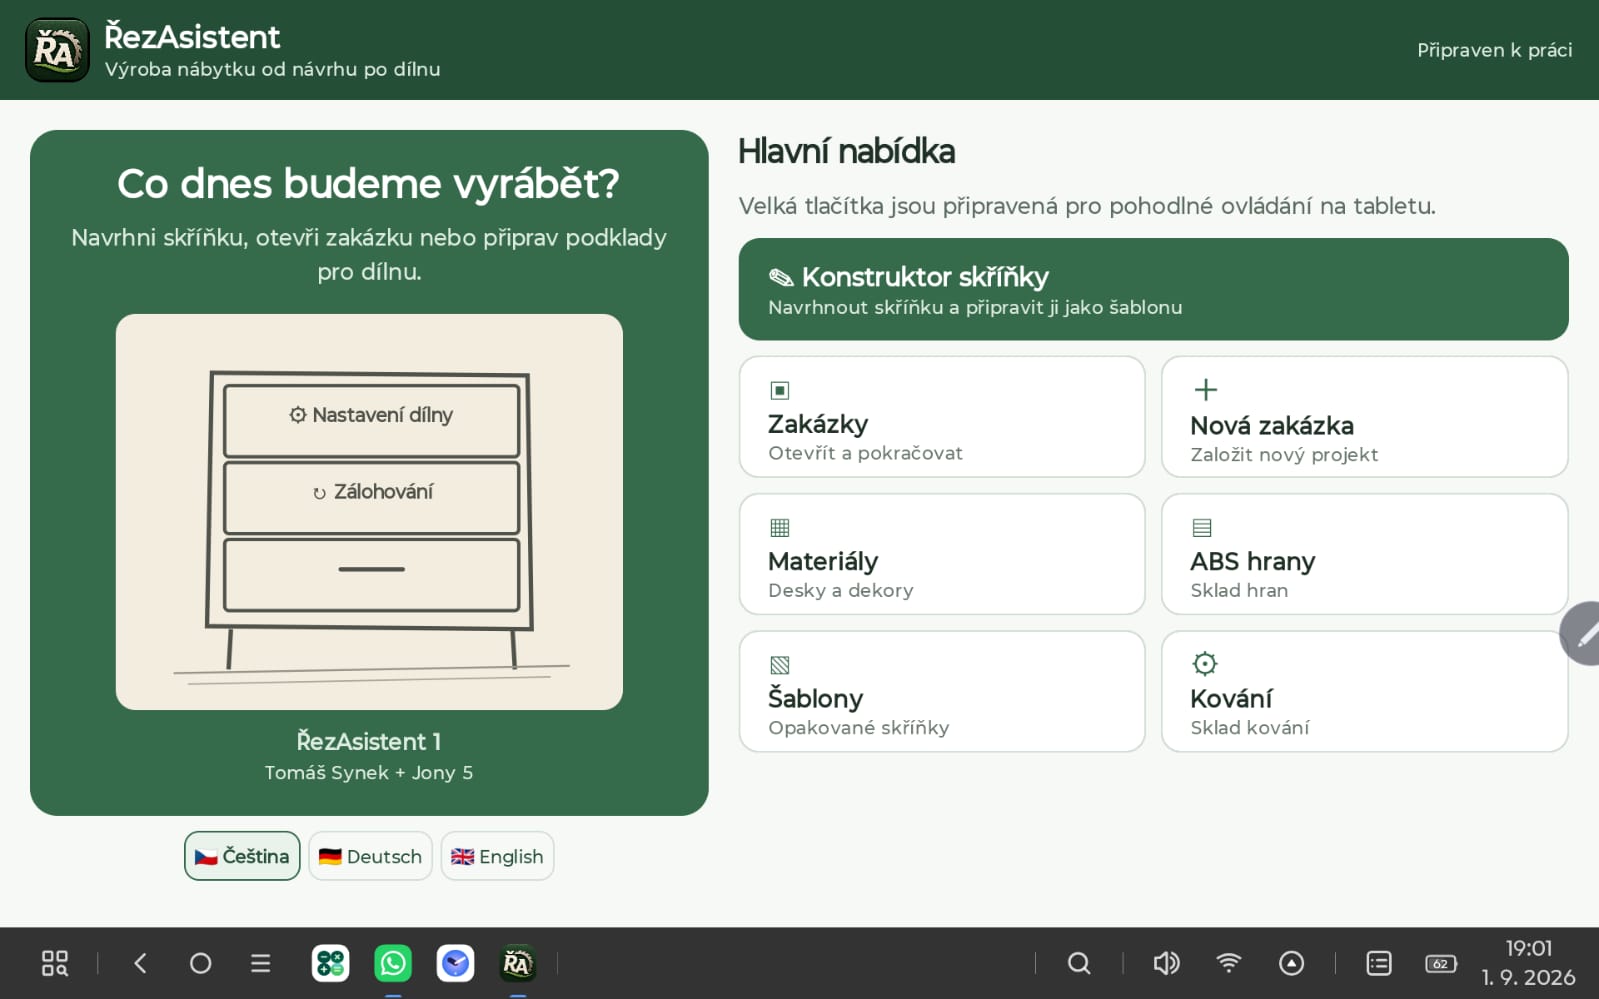Click the lines icon on ABS hrany
Viewport: 1599px width, 999px height.
pos(1202,527)
